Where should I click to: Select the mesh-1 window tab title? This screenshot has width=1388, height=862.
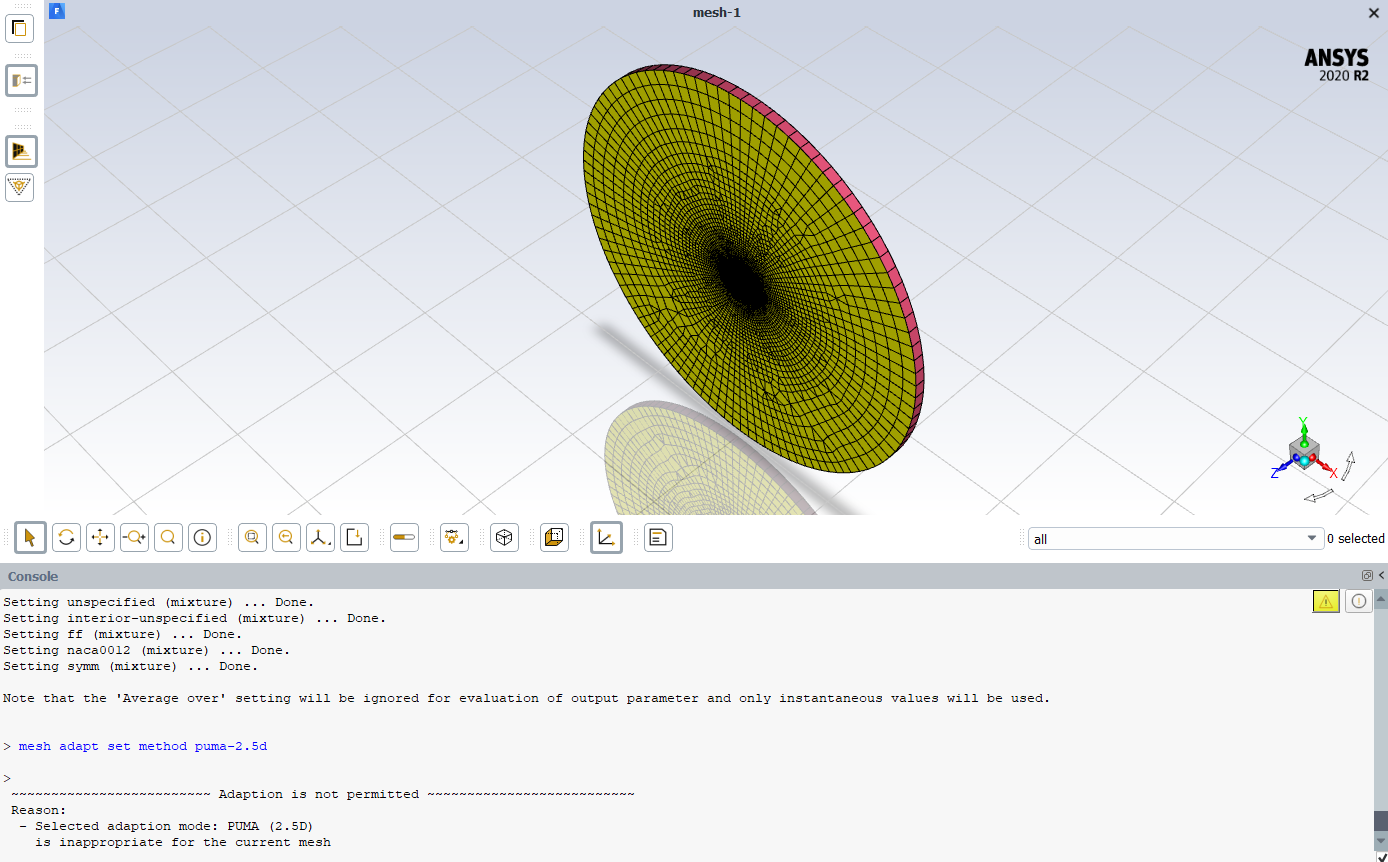(716, 12)
